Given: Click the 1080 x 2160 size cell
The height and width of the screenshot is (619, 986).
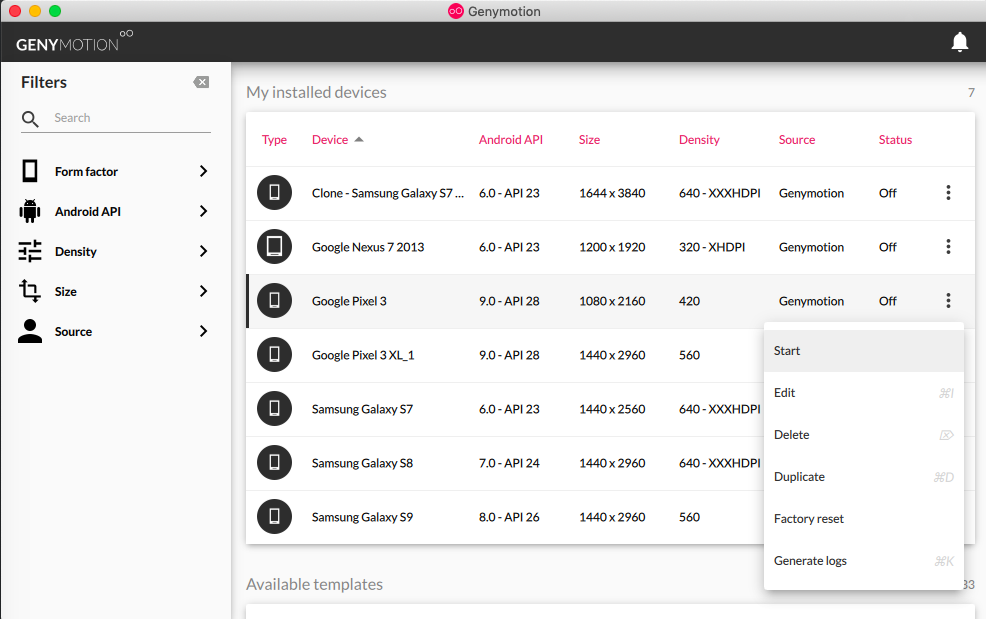Looking at the screenshot, I should click(x=612, y=301).
